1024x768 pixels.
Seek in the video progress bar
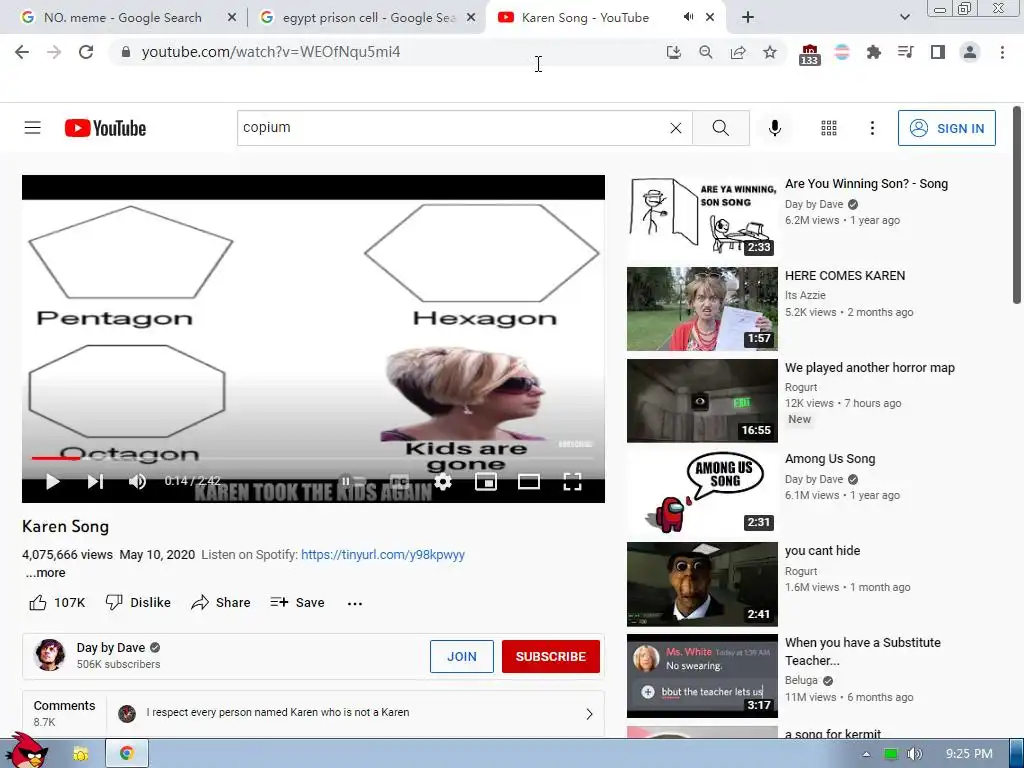tap(313, 458)
